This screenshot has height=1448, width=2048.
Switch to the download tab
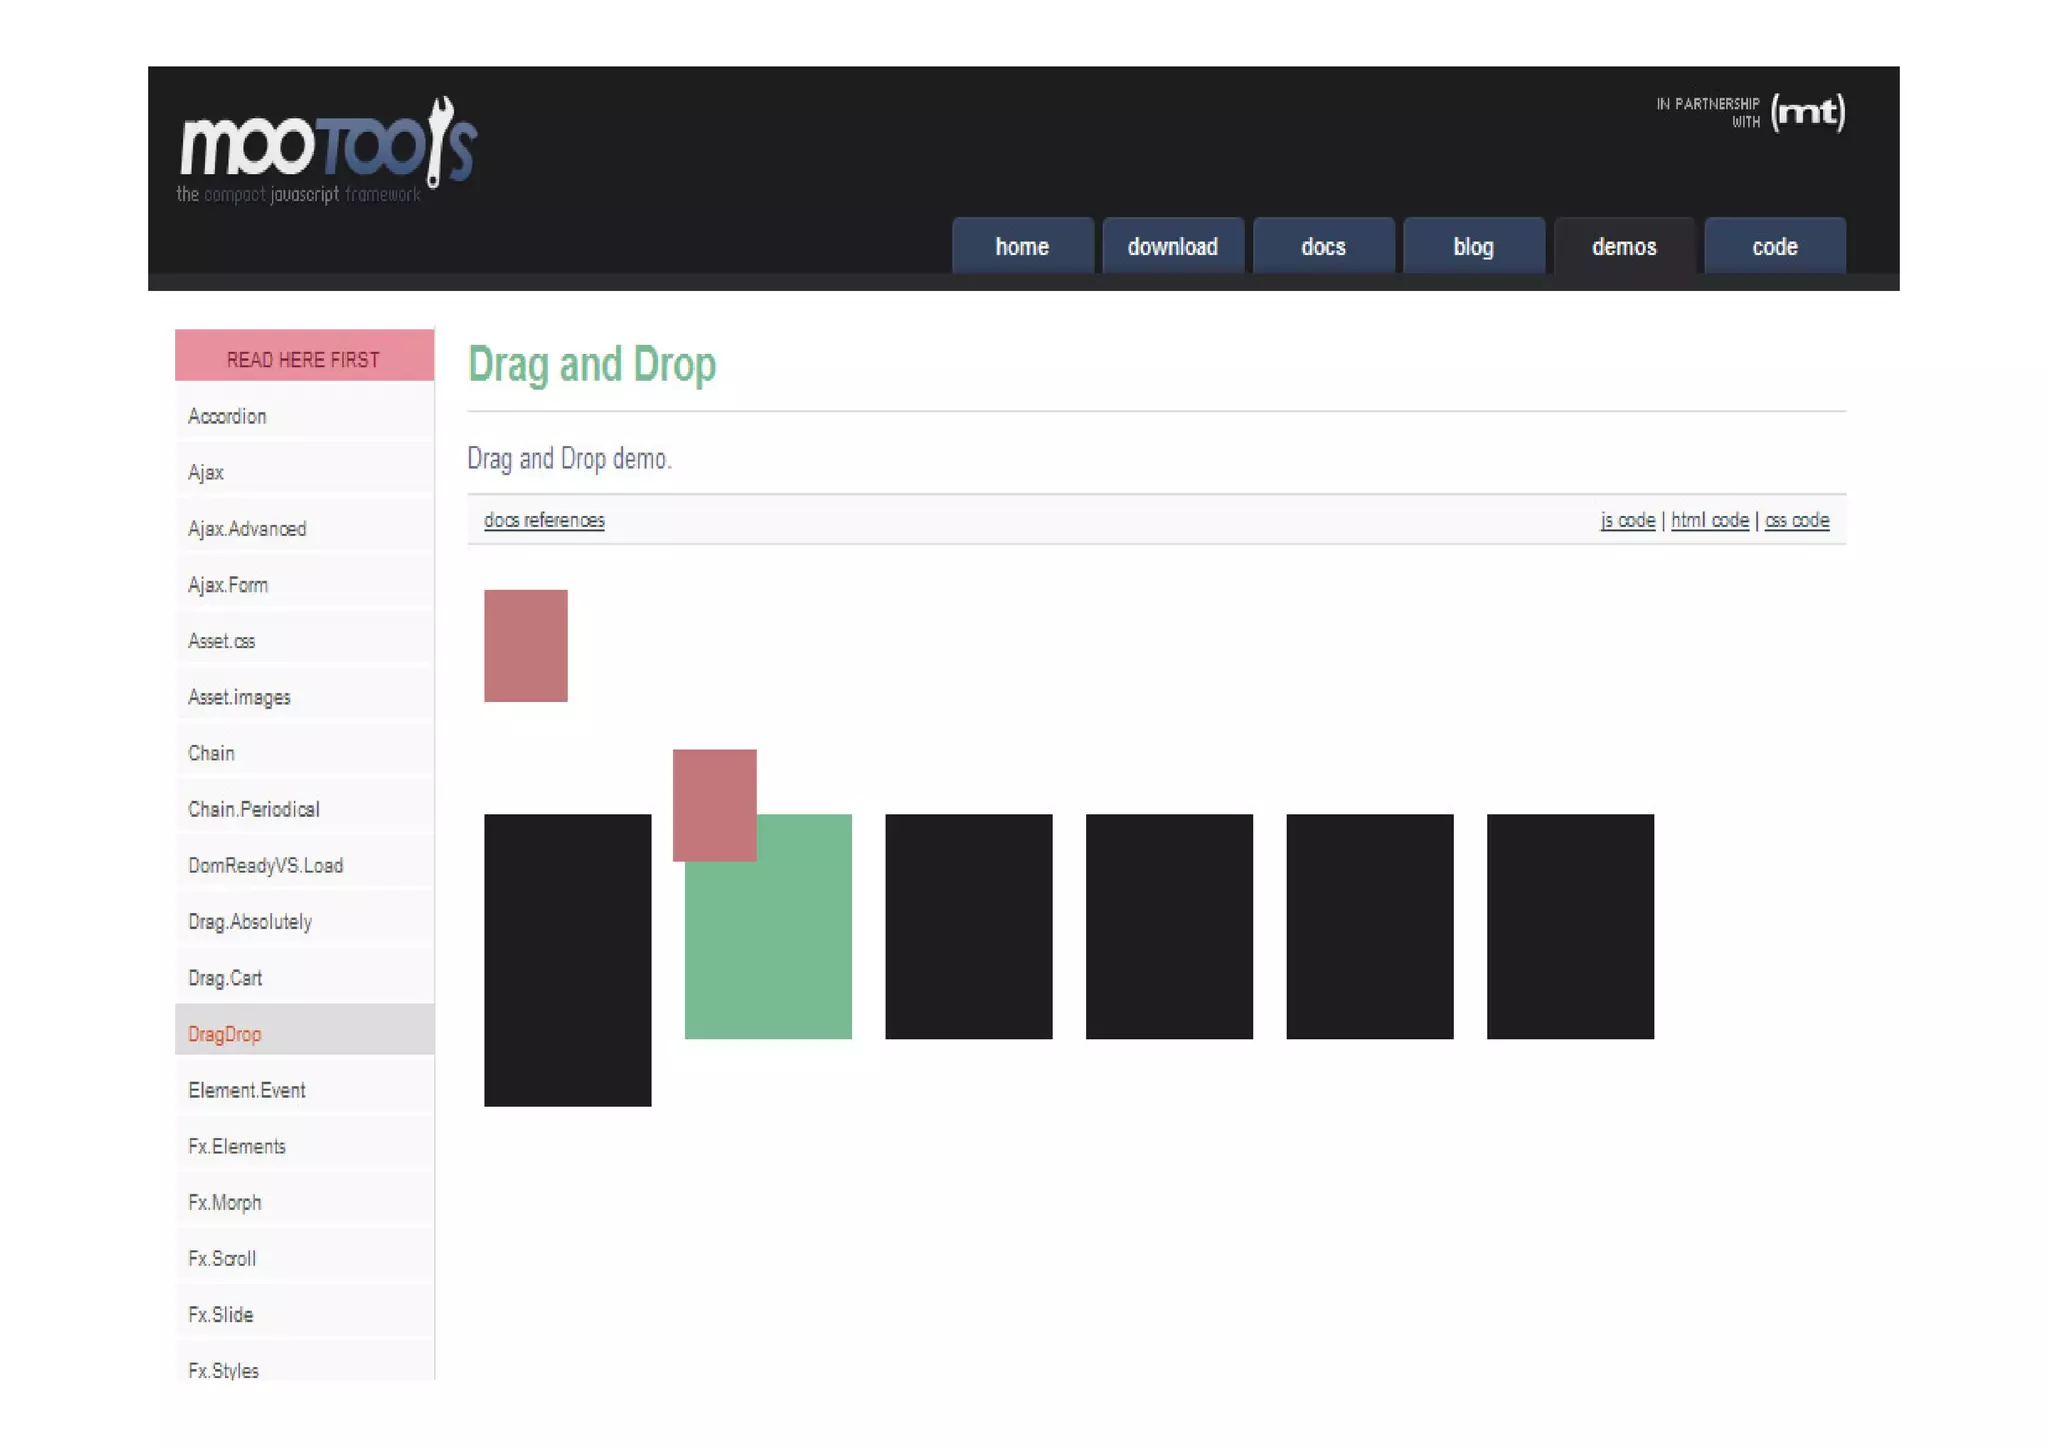pos(1172,247)
